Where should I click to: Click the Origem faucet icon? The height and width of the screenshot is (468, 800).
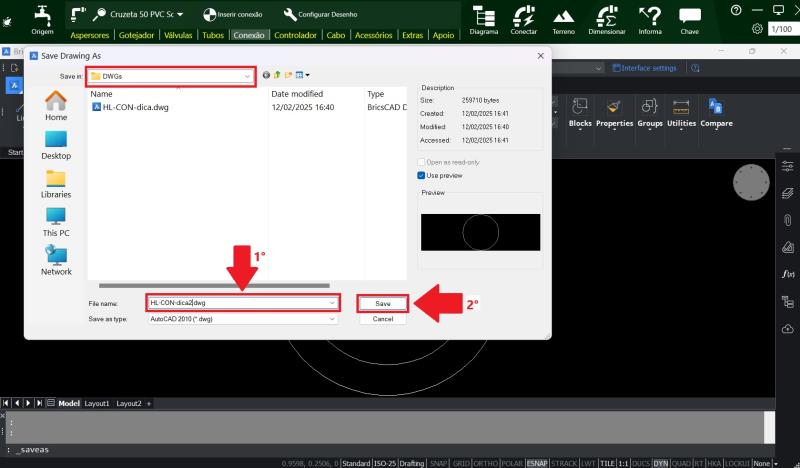[x=41, y=15]
